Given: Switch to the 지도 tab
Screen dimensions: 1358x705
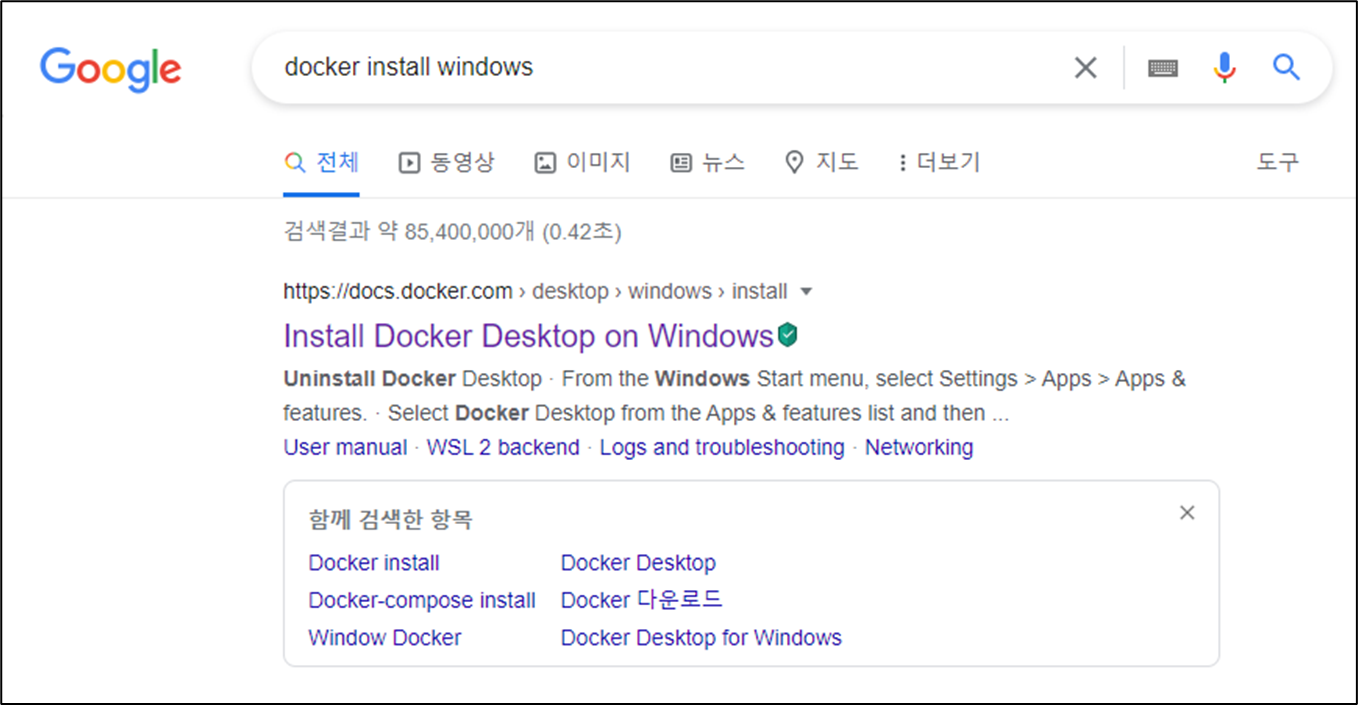Looking at the screenshot, I should point(821,162).
